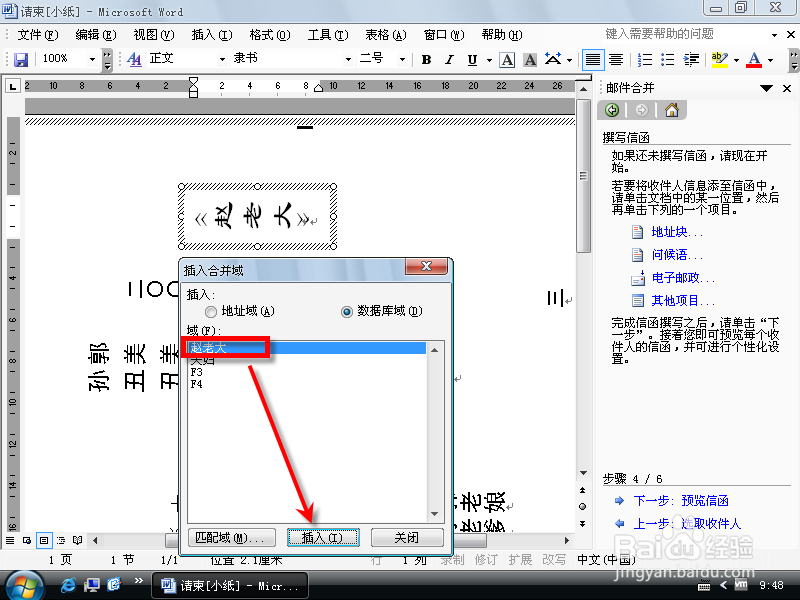Click the document vertical scrollbar thumb
The height and width of the screenshot is (600, 800).
pyautogui.click(x=583, y=175)
